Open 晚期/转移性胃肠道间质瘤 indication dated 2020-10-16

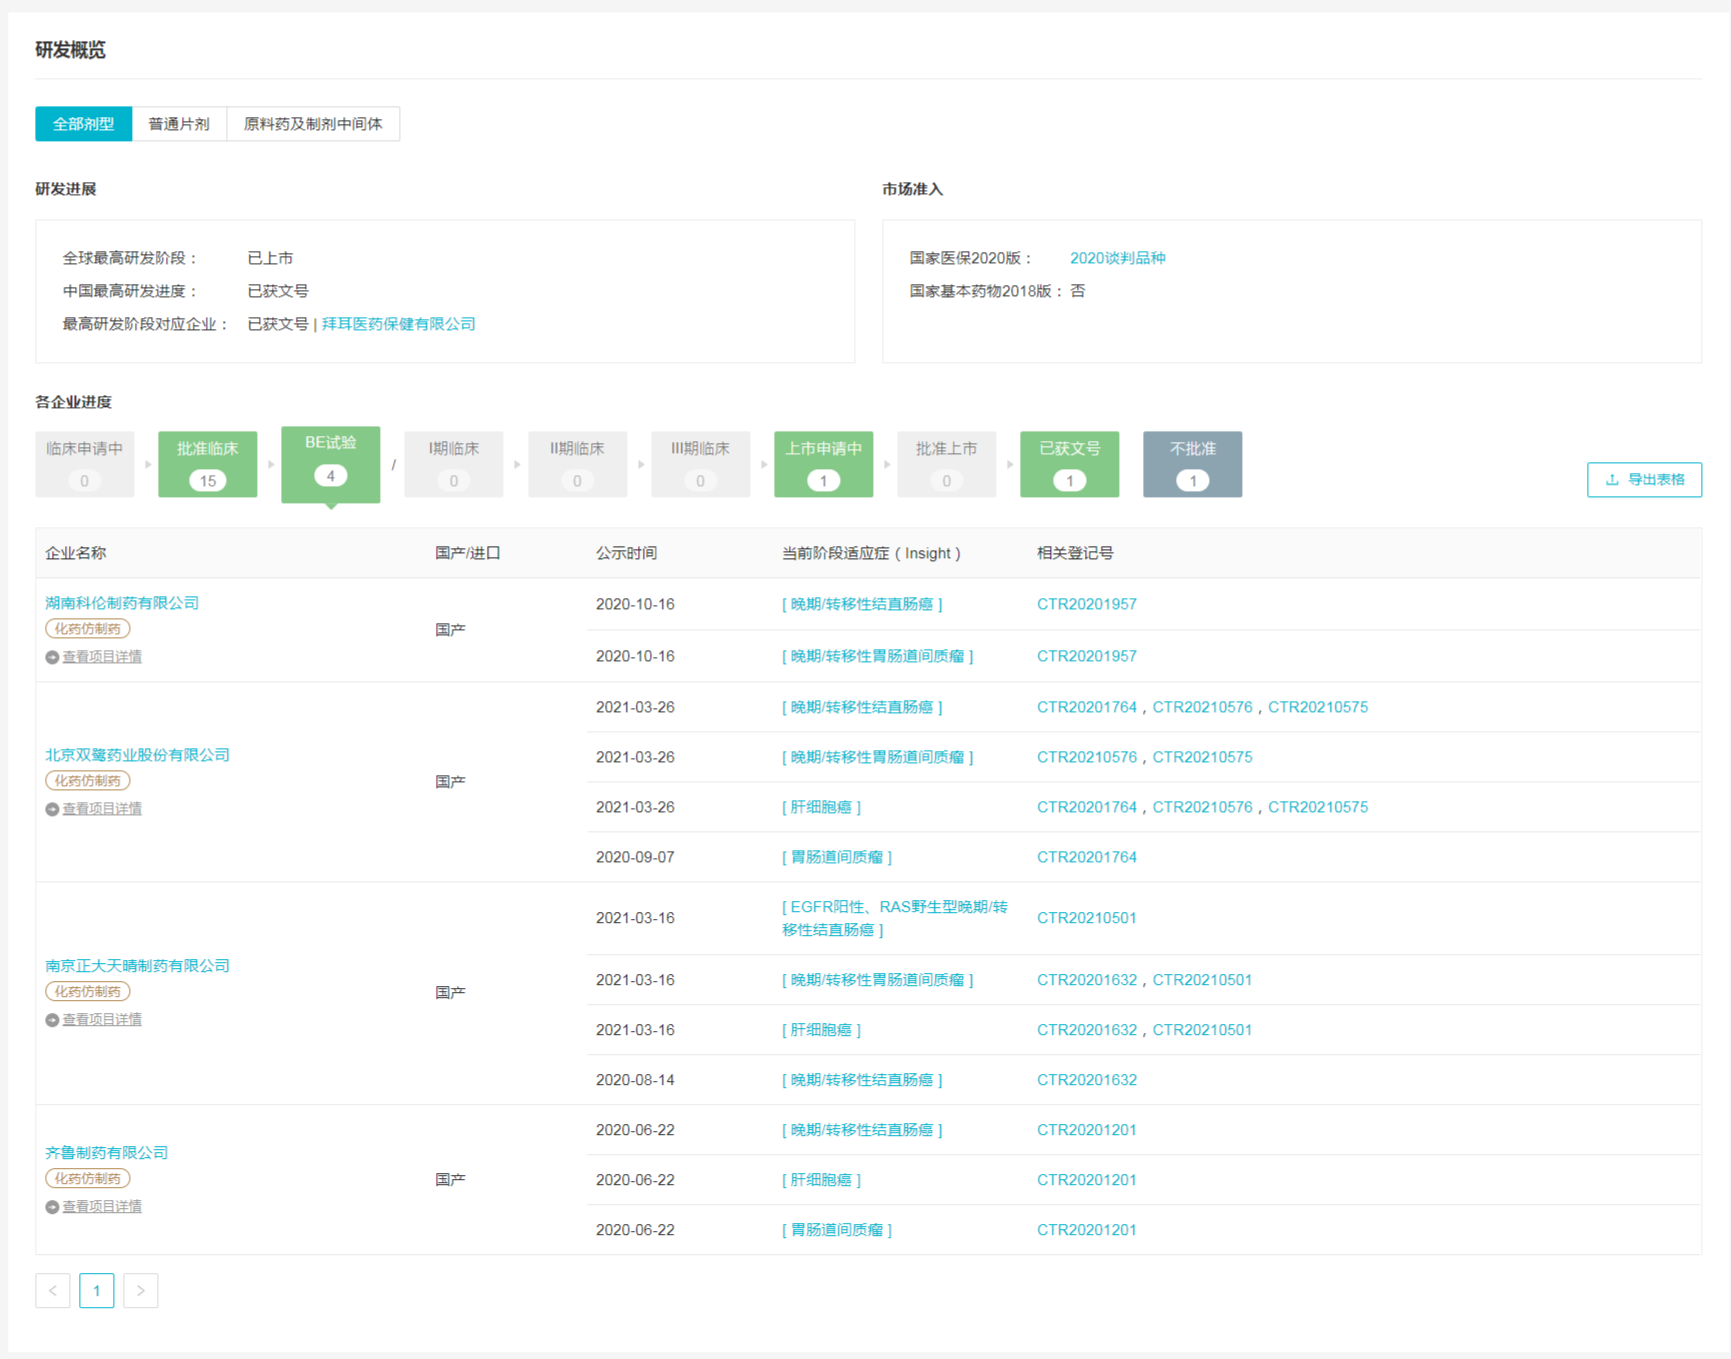click(x=877, y=656)
